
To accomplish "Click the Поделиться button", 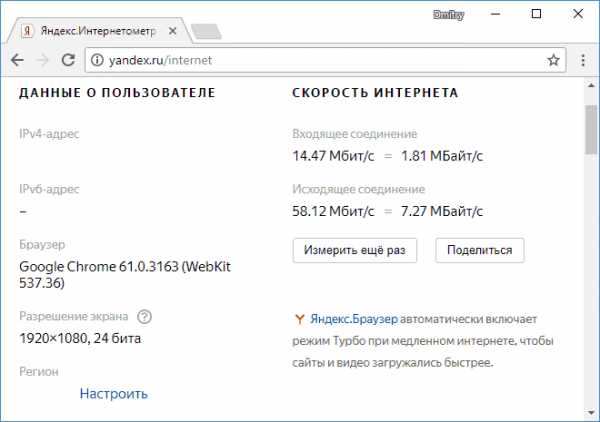I will [479, 250].
